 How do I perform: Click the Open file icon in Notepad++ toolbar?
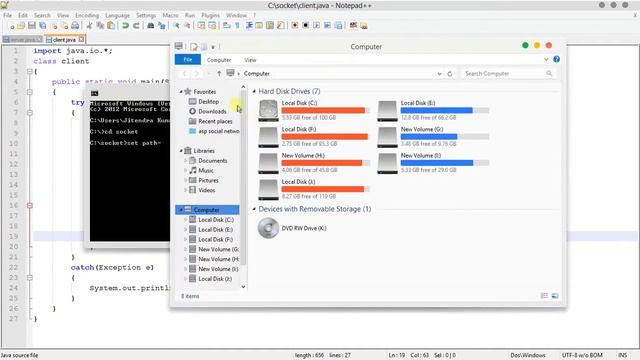point(21,26)
